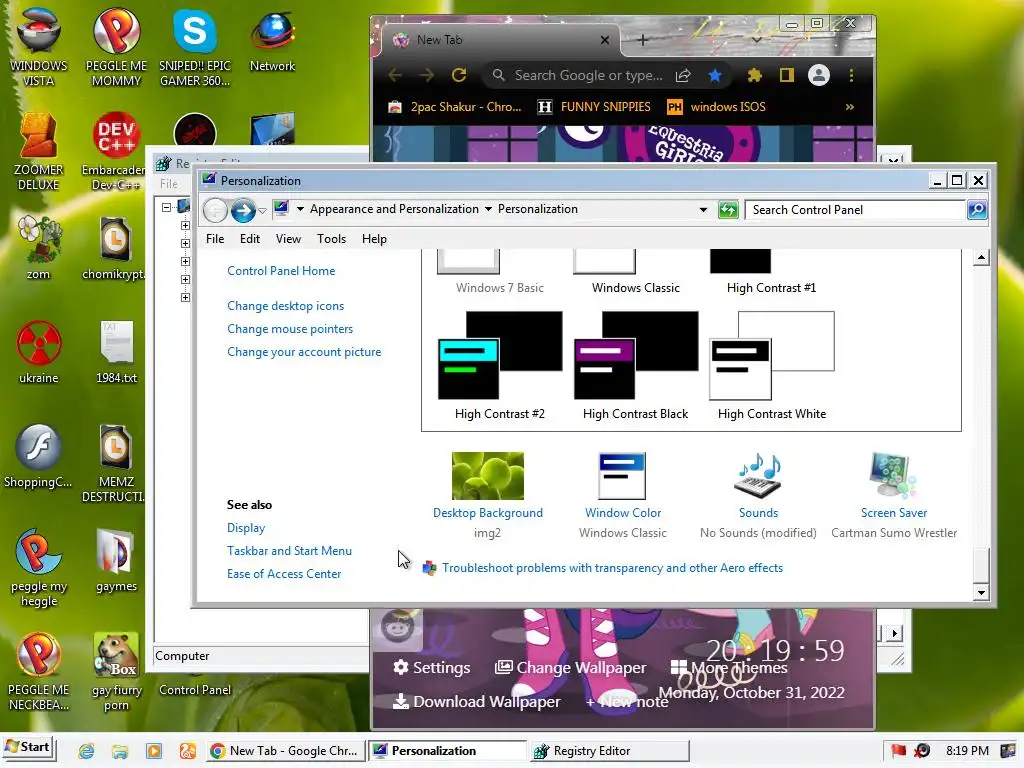Image resolution: width=1024 pixels, height=768 pixels.
Task: Open the File menu in Personalization
Action: 215,239
